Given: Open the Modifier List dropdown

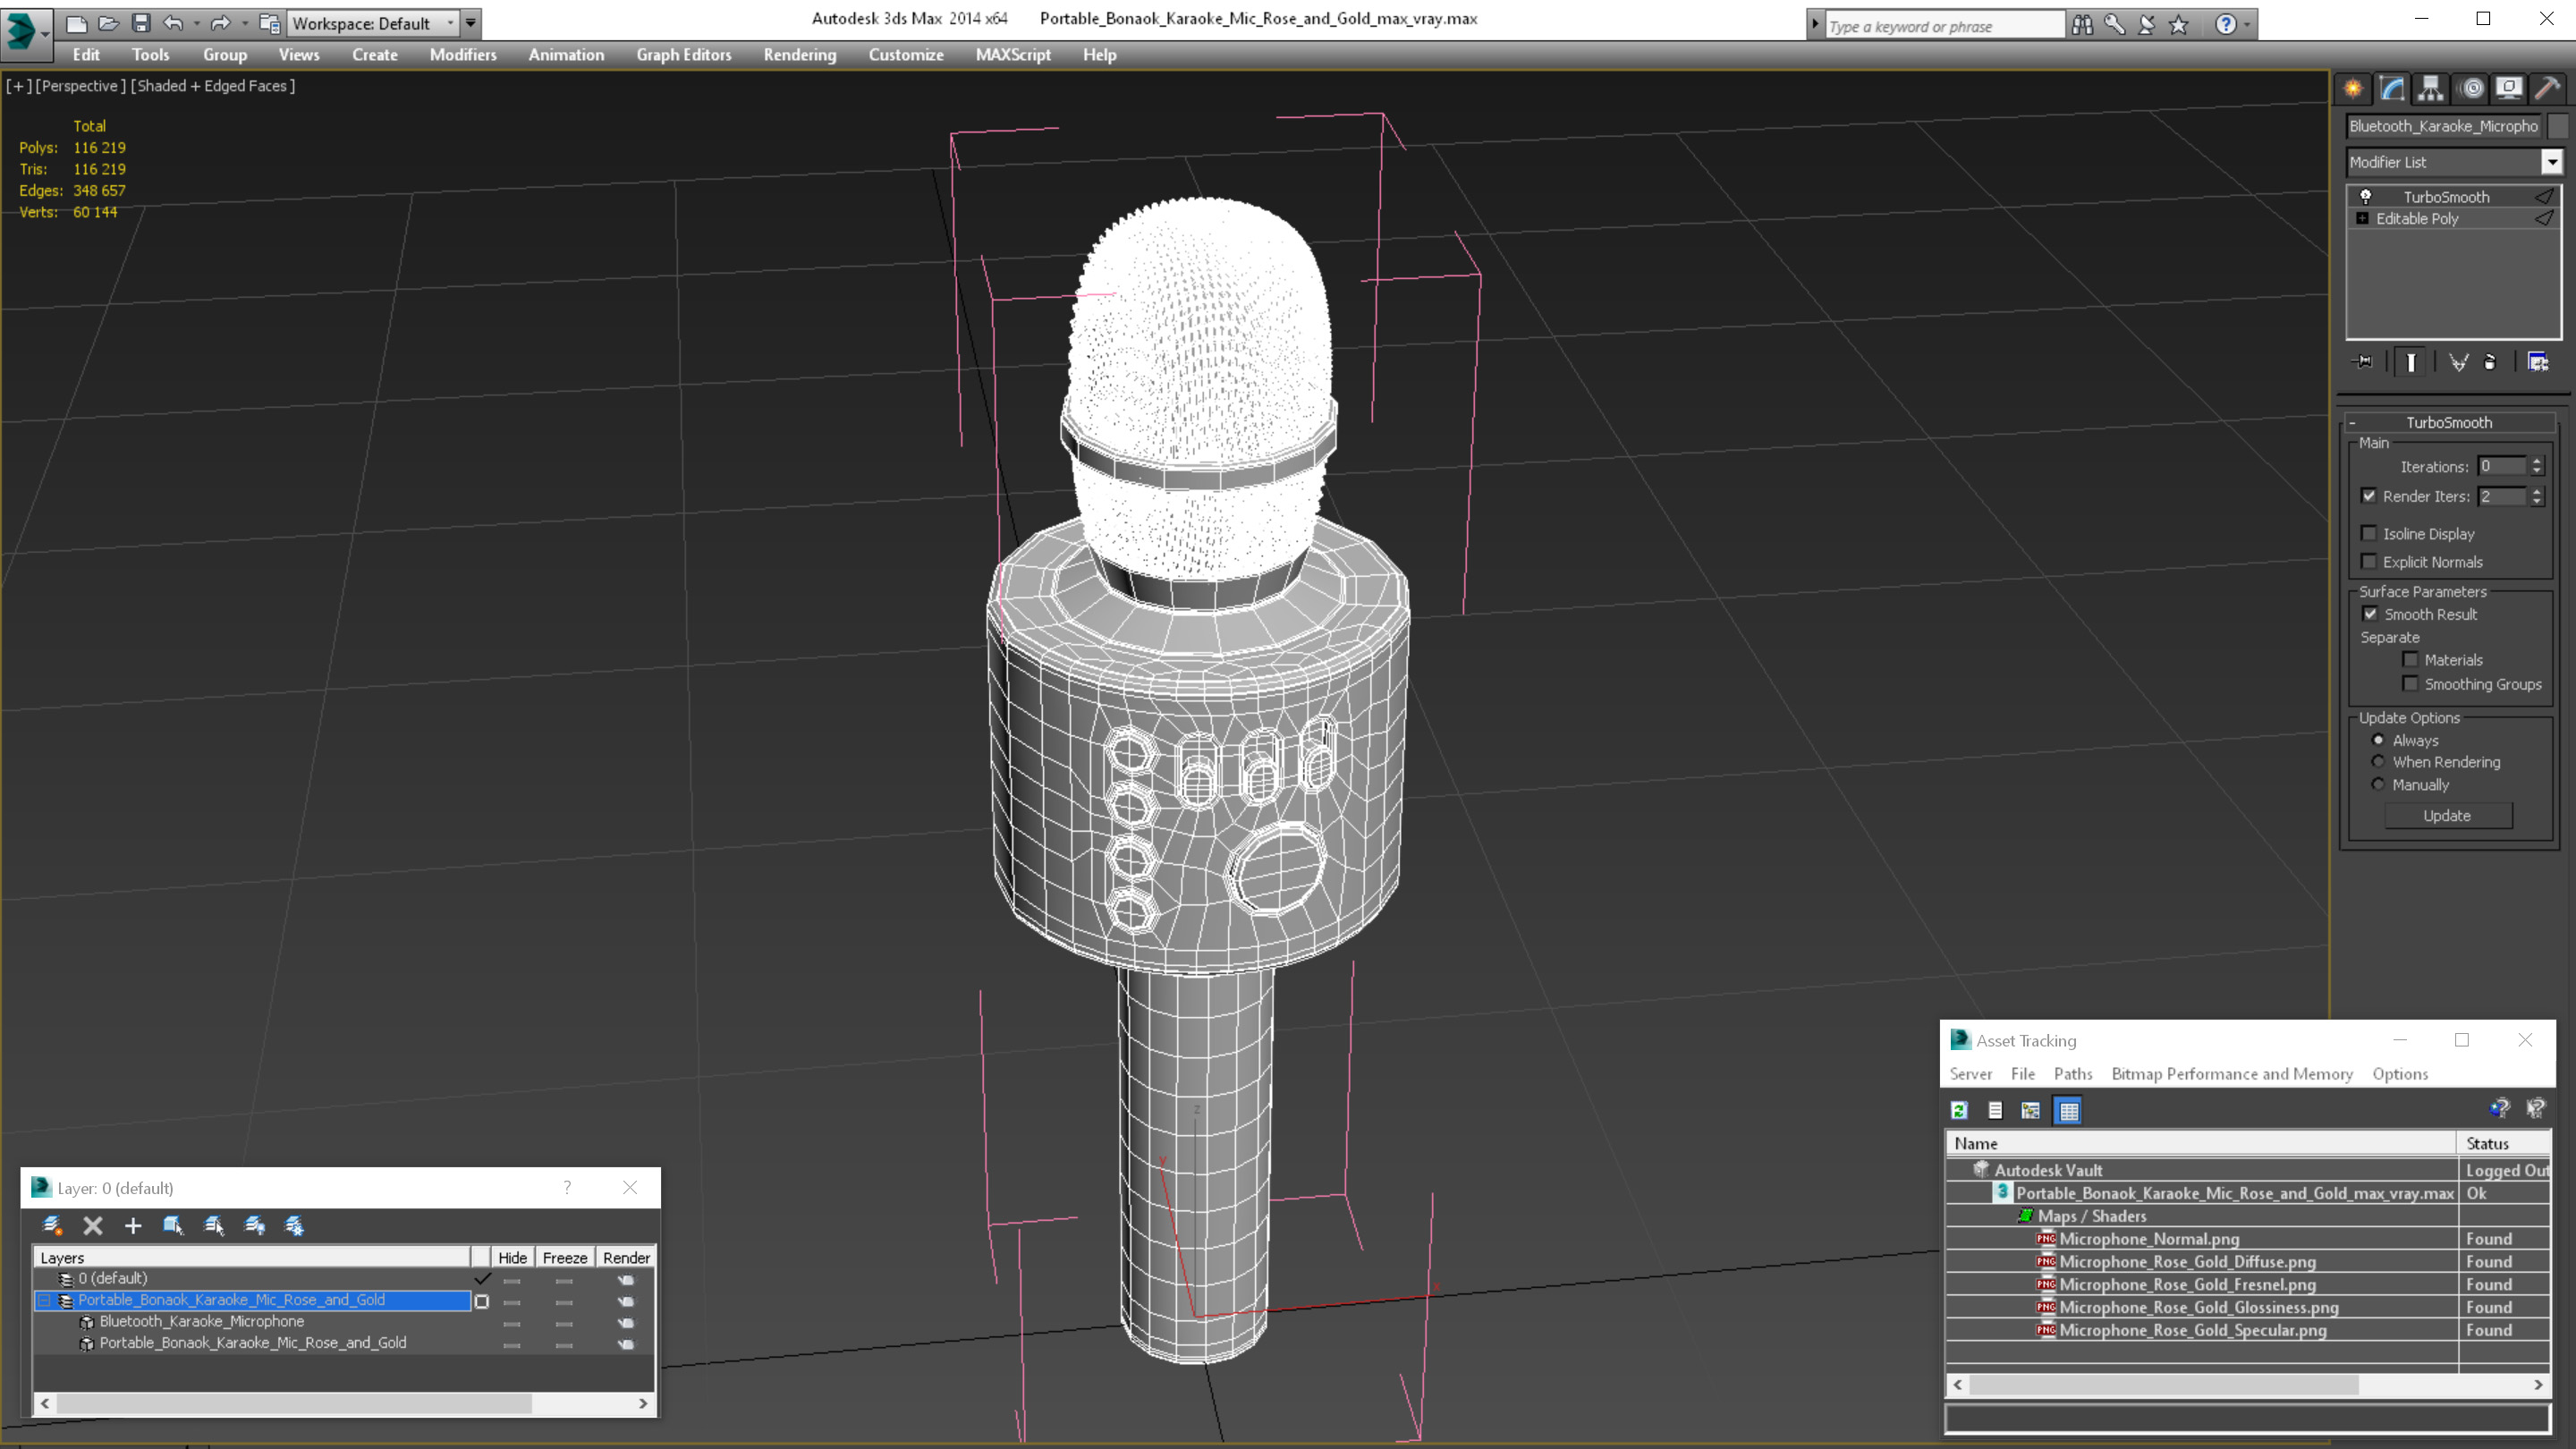Looking at the screenshot, I should 2552,162.
